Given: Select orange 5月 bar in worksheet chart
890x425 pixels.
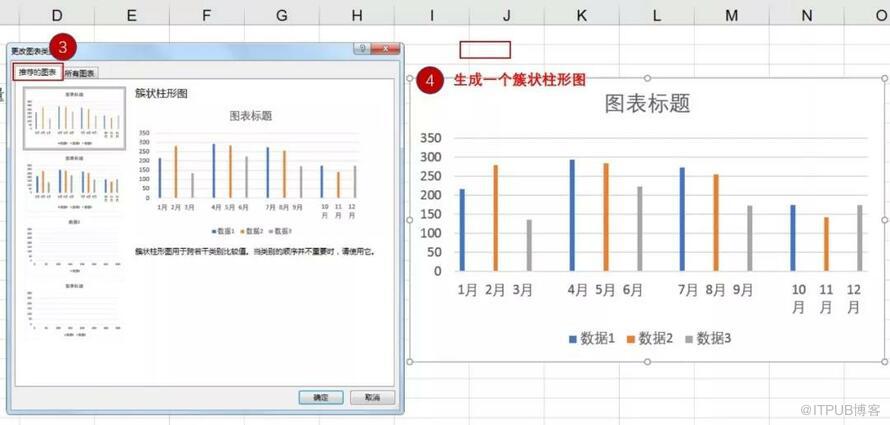Looking at the screenshot, I should [606, 217].
